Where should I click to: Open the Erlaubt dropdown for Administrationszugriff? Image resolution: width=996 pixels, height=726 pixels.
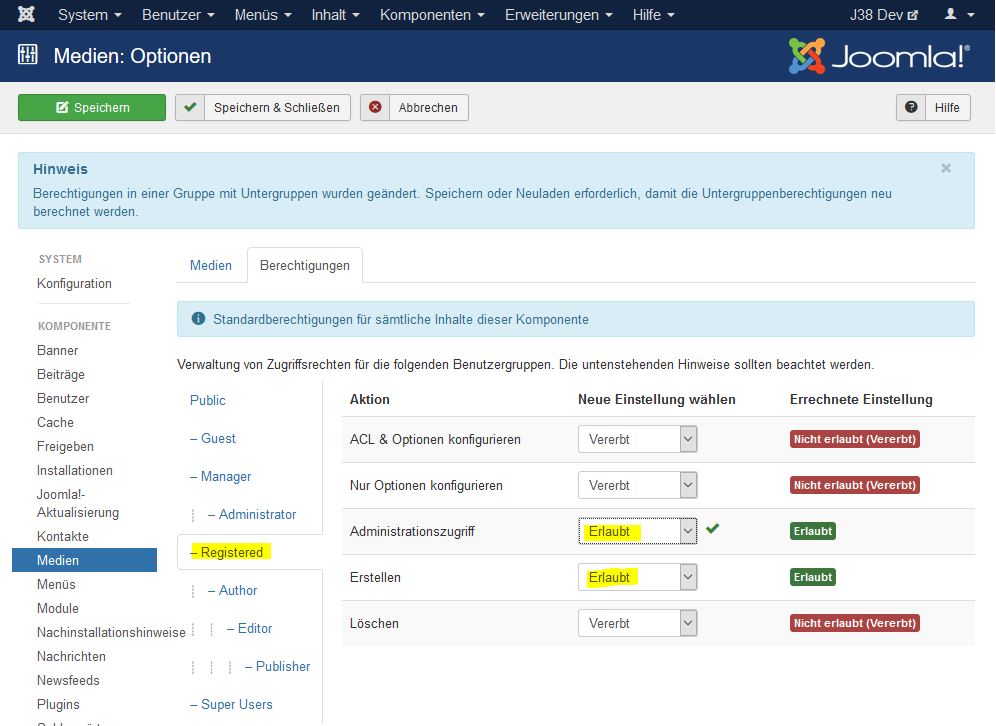click(x=637, y=530)
